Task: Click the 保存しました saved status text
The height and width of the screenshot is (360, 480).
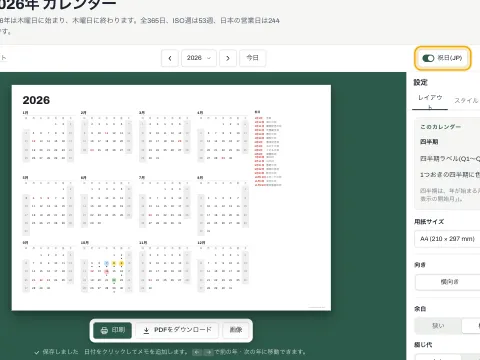Action: (60, 352)
